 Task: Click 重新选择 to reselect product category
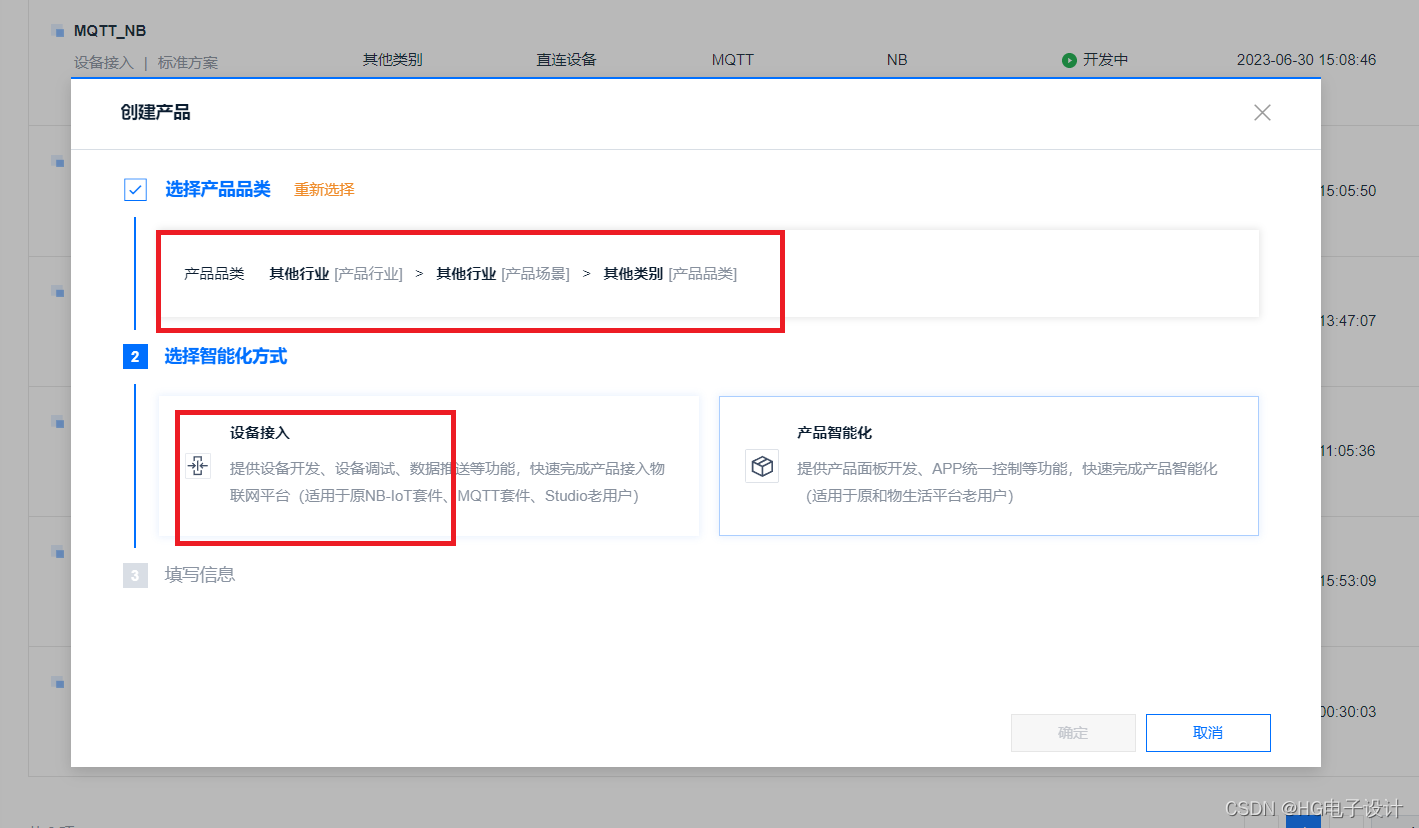[x=324, y=189]
